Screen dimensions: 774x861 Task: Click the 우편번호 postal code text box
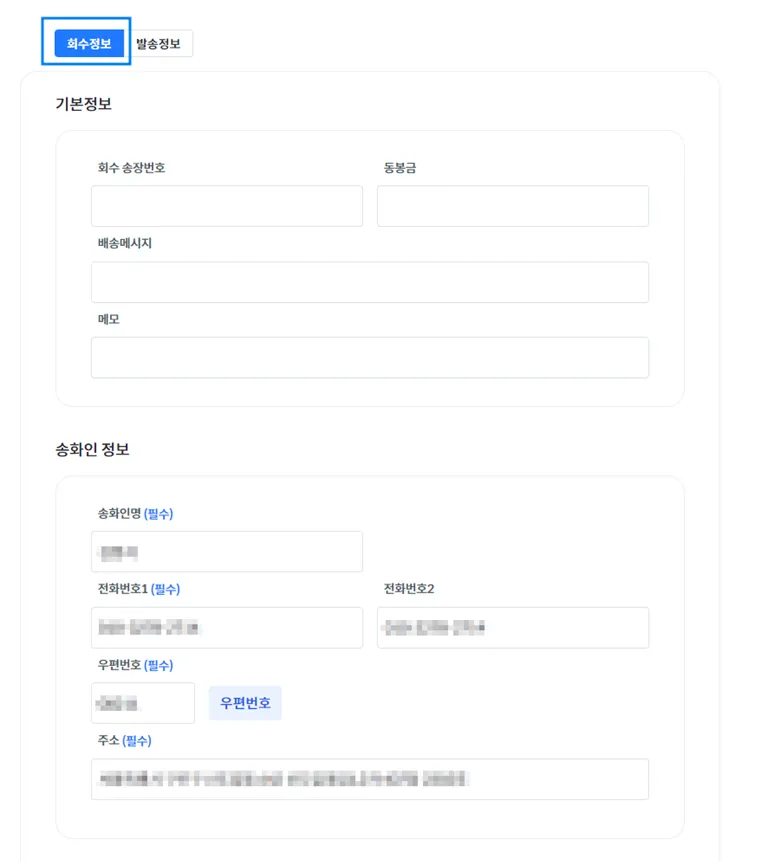pos(143,703)
